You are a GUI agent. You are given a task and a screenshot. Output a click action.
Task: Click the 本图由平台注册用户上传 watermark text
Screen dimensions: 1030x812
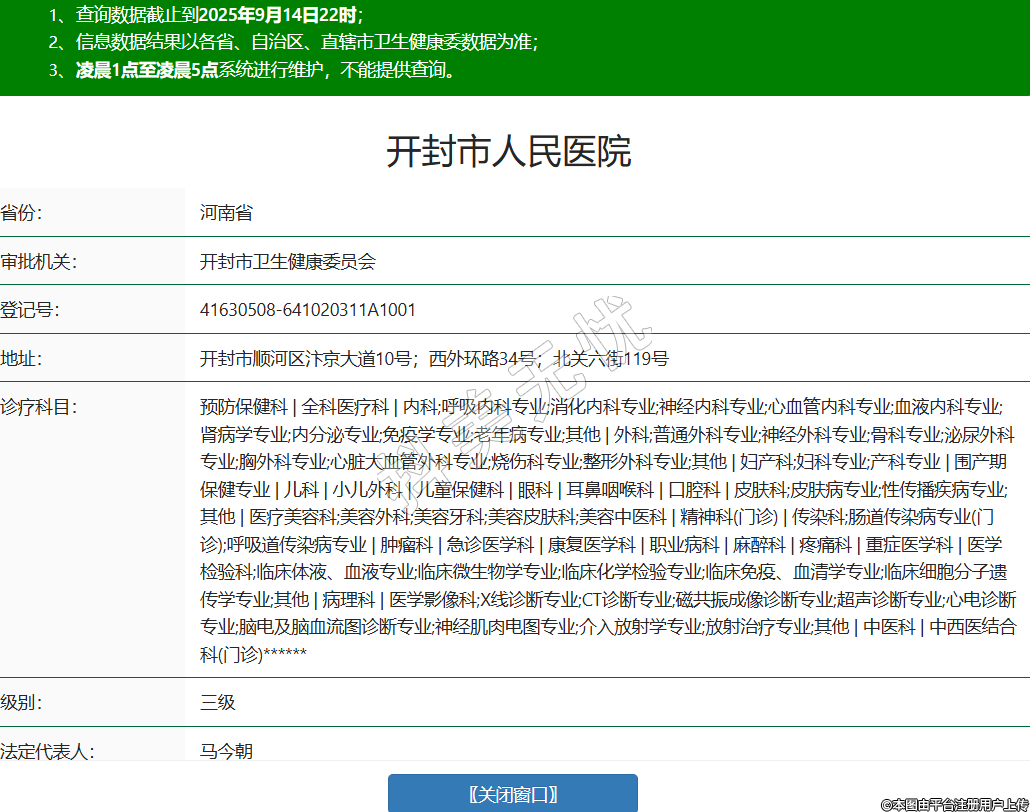click(x=954, y=804)
